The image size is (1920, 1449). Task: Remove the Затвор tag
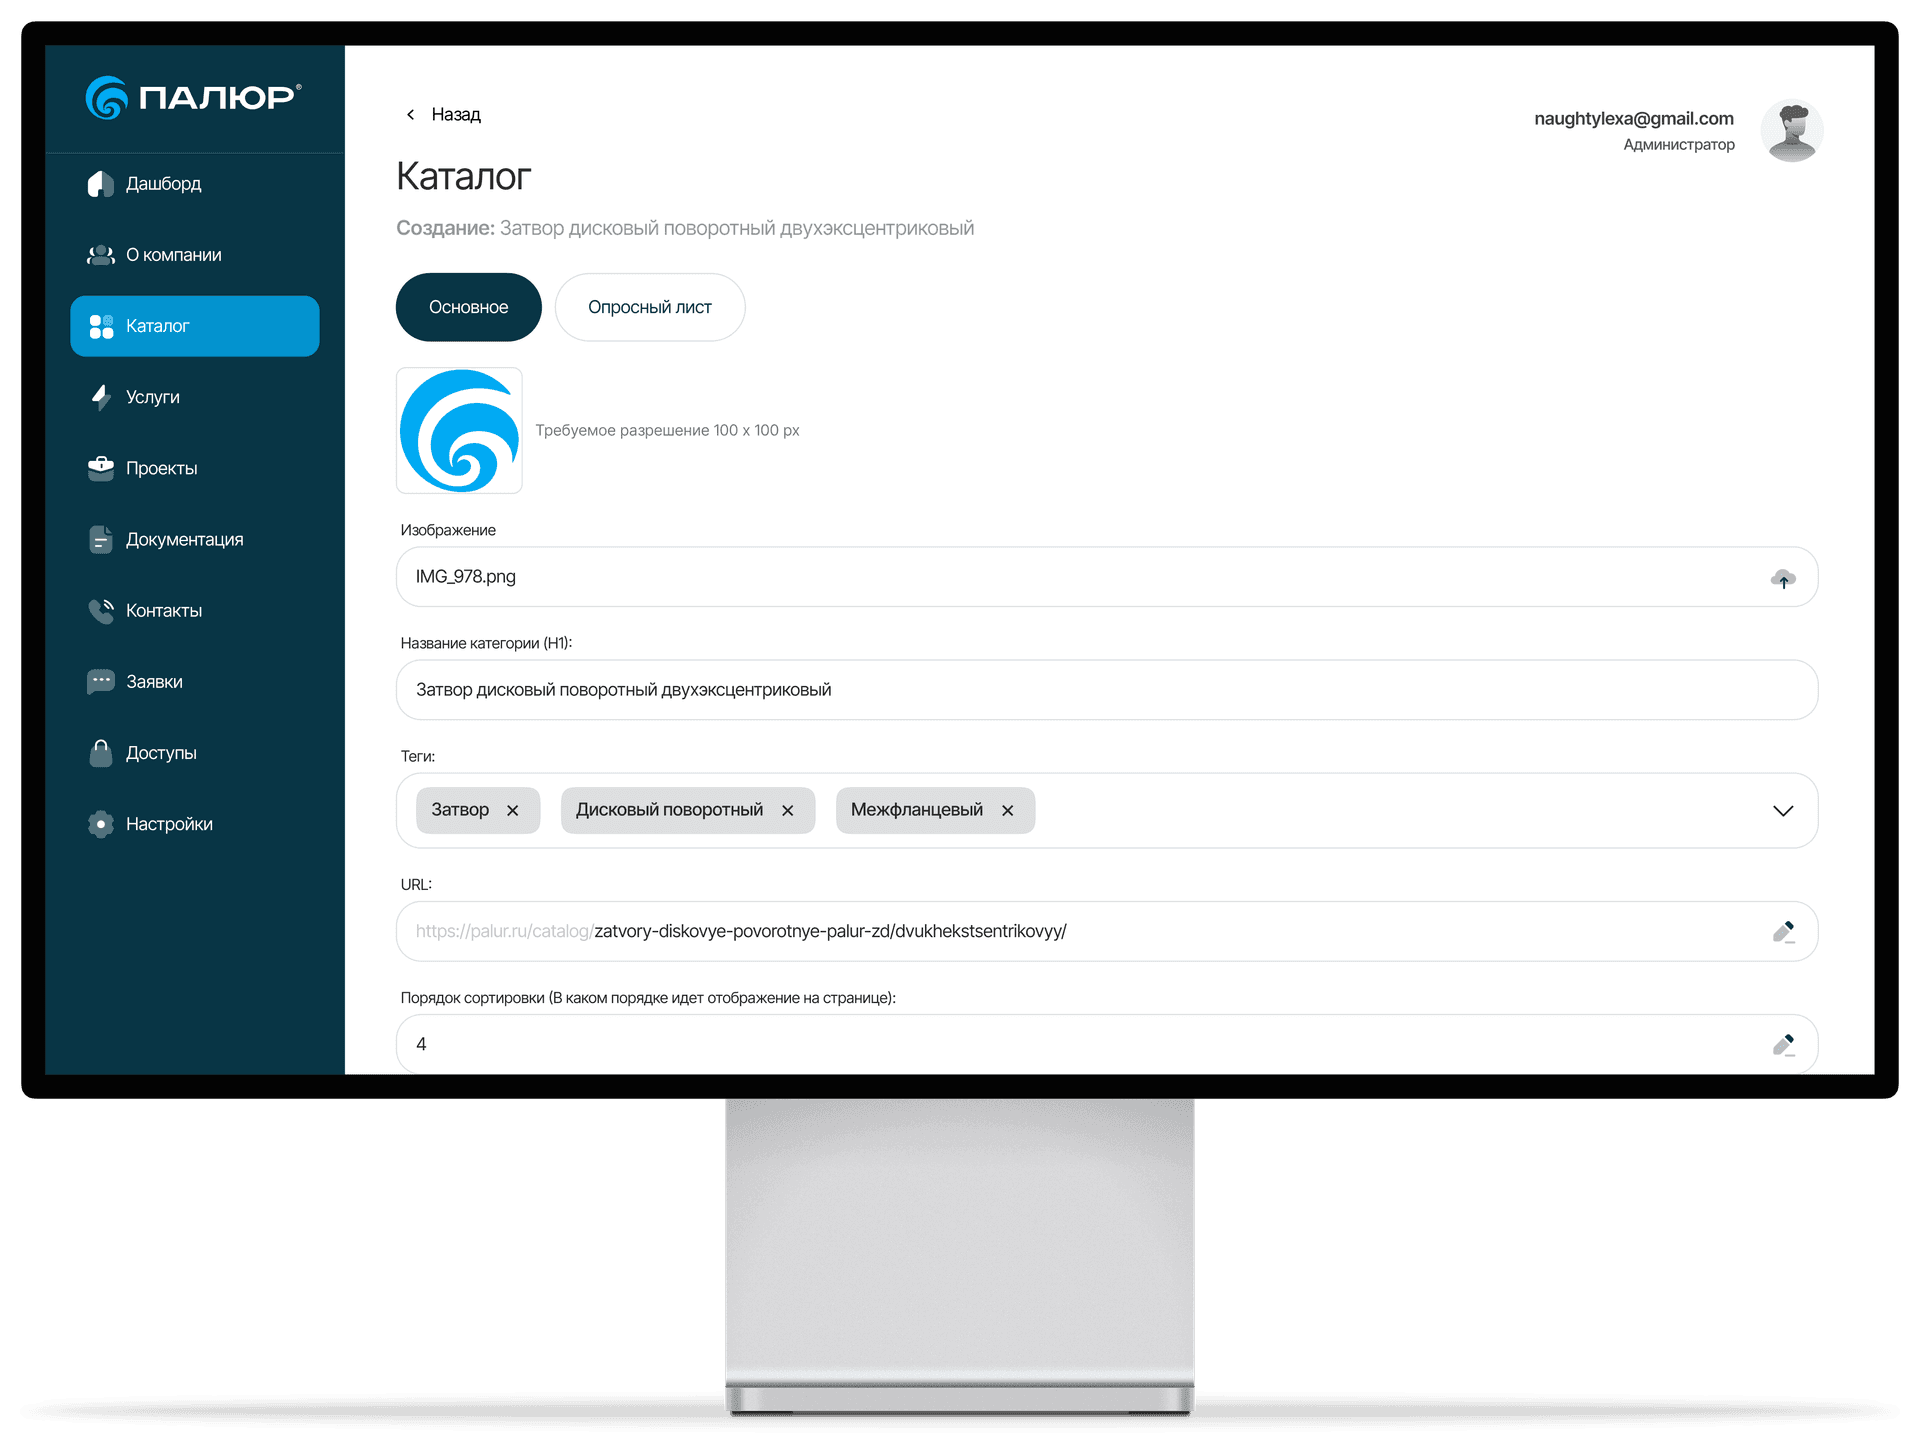point(513,811)
